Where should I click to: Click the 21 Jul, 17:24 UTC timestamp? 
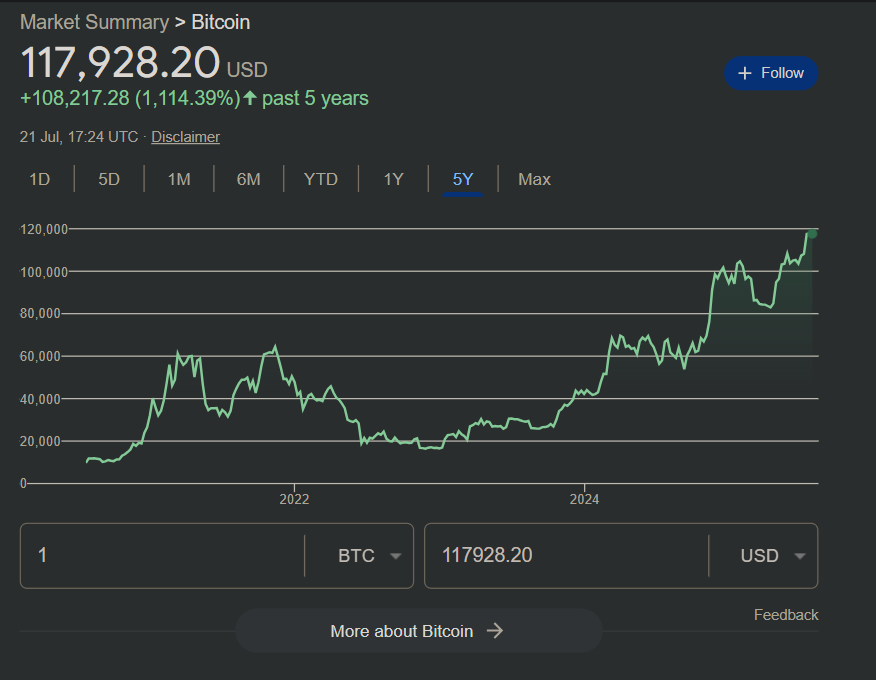click(79, 137)
